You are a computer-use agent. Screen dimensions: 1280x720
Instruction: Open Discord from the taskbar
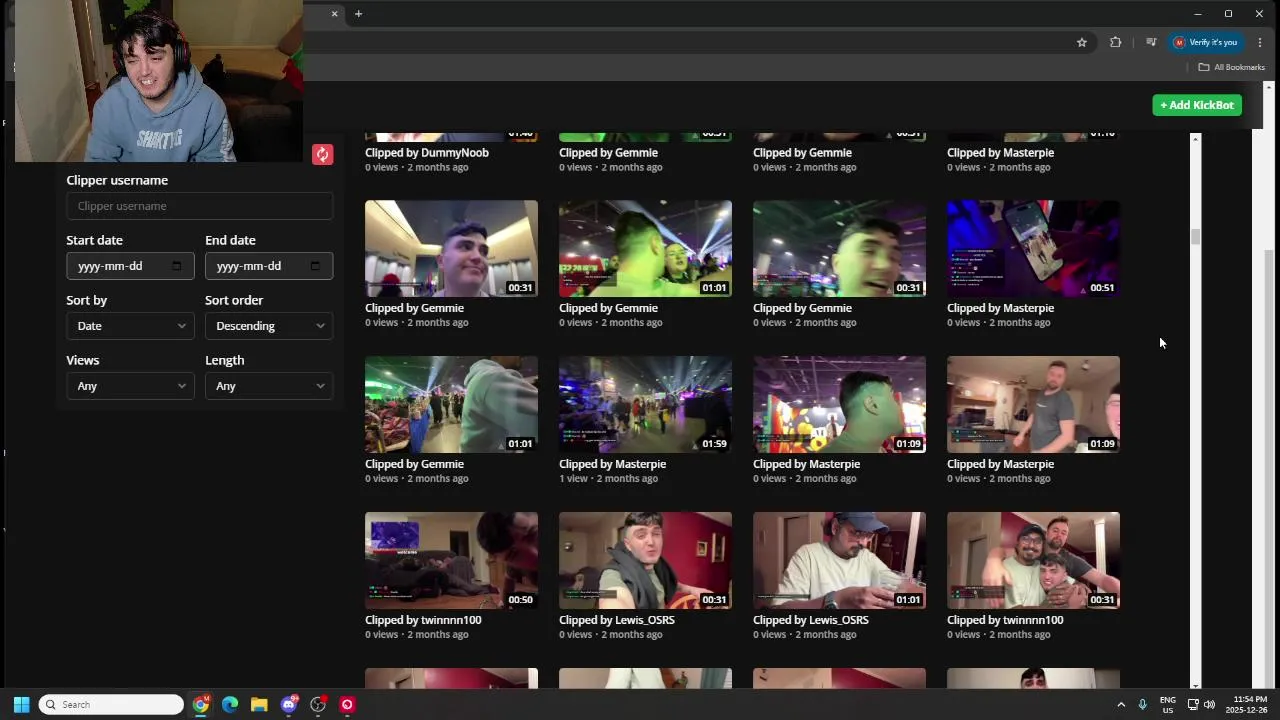pos(289,704)
